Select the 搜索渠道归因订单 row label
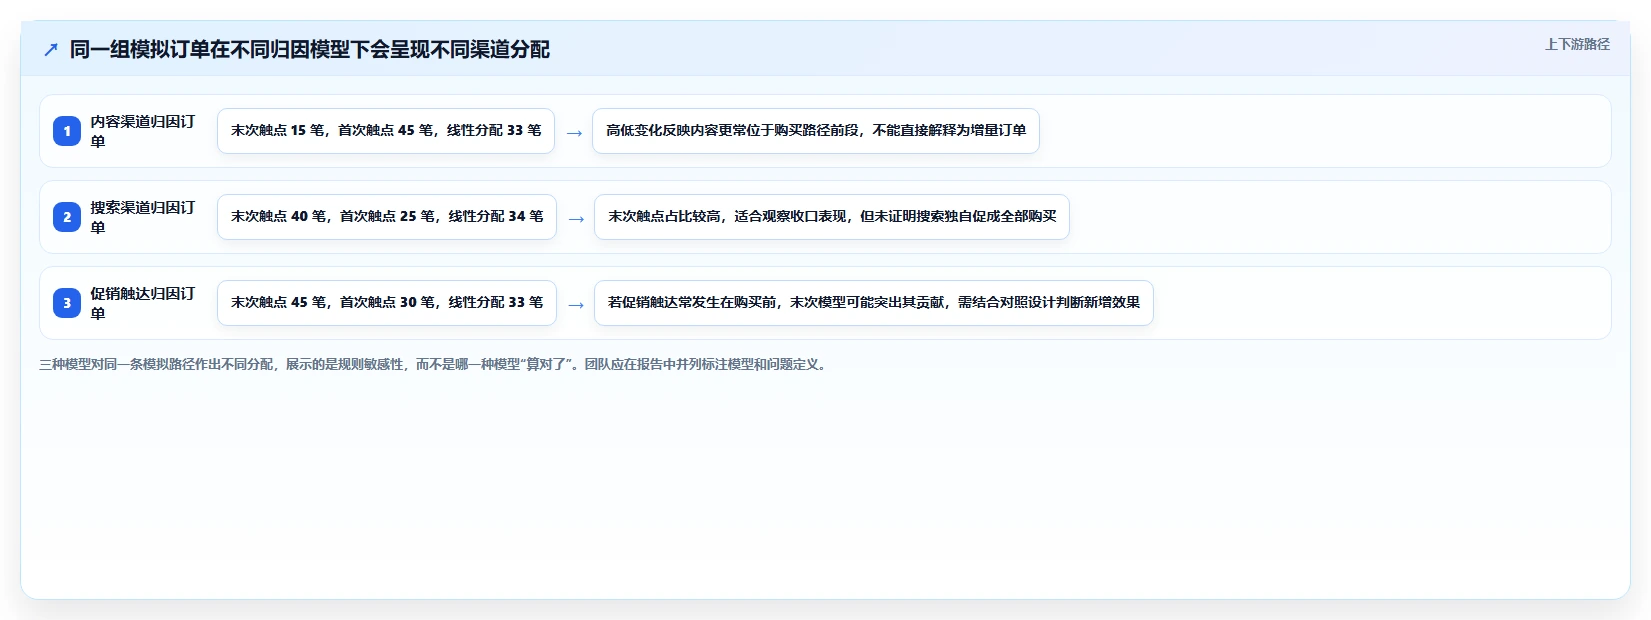 pyautogui.click(x=143, y=217)
